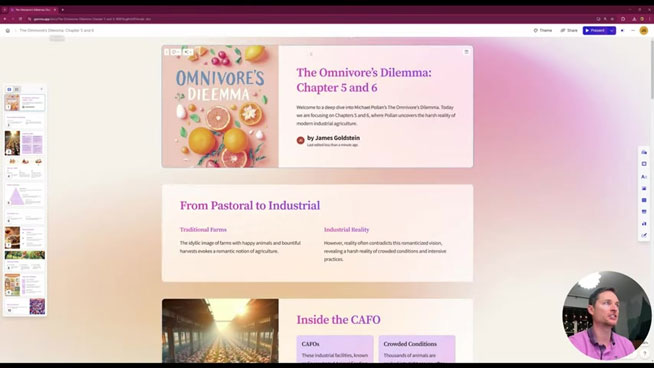Viewport: 654px width, 368px height.
Task: Open the Theme panel
Action: click(x=543, y=30)
